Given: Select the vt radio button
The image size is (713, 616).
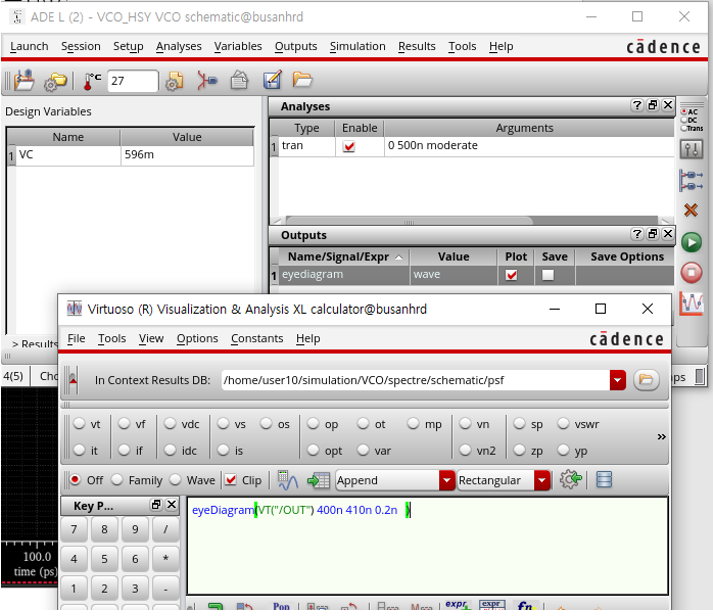Looking at the screenshot, I should click(x=80, y=424).
